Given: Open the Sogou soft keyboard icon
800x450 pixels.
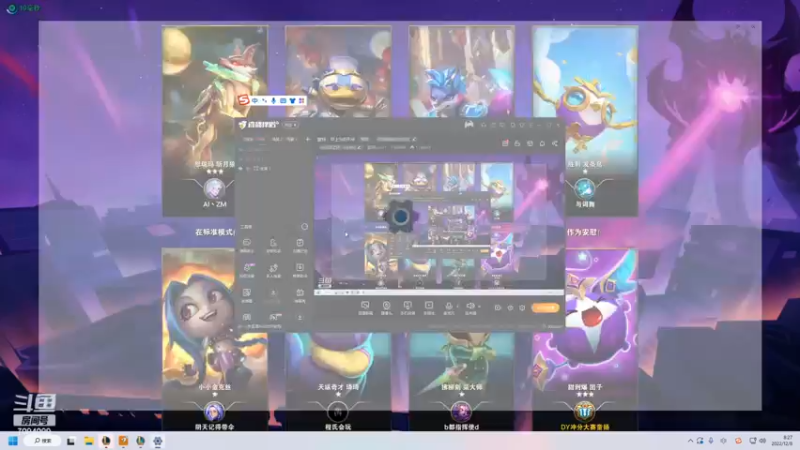Looking at the screenshot, I should tap(283, 101).
